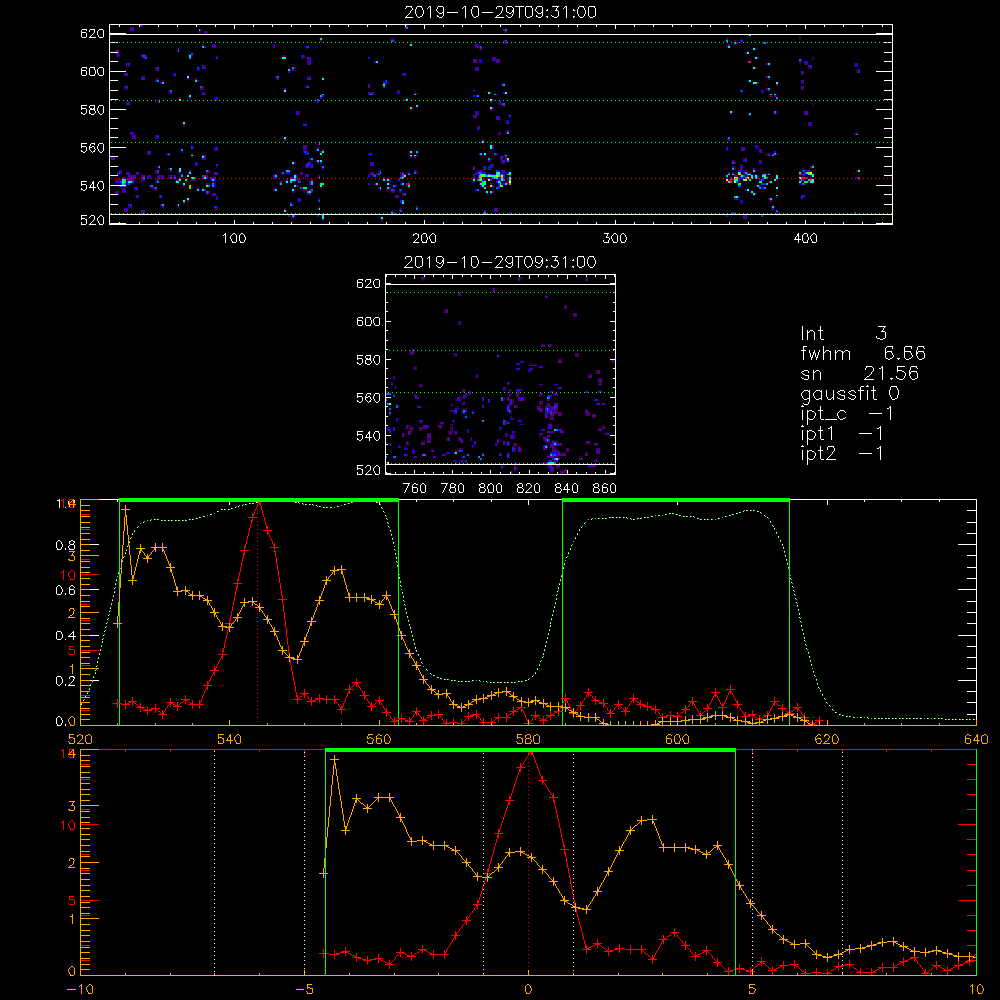Click the top plot title 2019-10-29T09:31:00
Screen dimensions: 1000x1000
[x=501, y=12]
